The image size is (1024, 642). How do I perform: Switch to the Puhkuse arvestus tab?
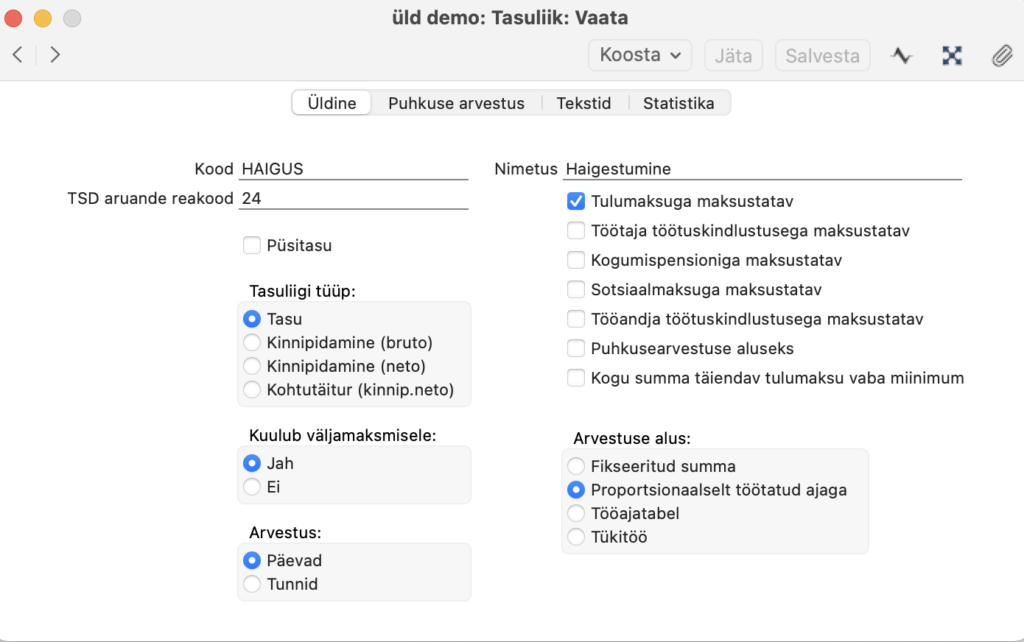456,103
